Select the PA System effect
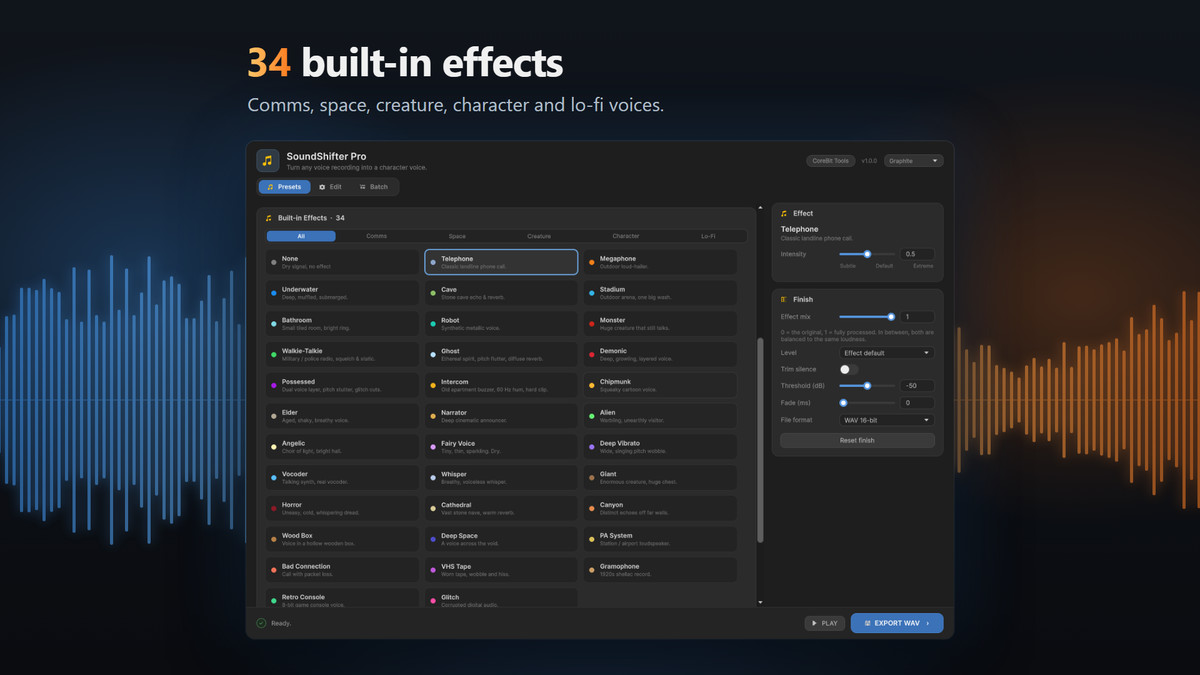The image size is (1200, 675). click(660, 539)
